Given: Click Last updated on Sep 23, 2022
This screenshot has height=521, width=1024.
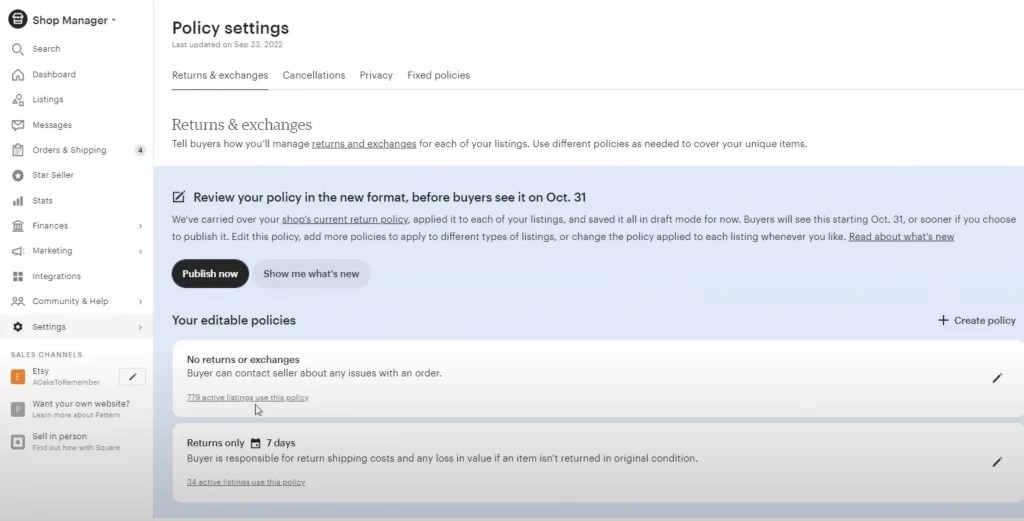Looking at the screenshot, I should (x=227, y=45).
